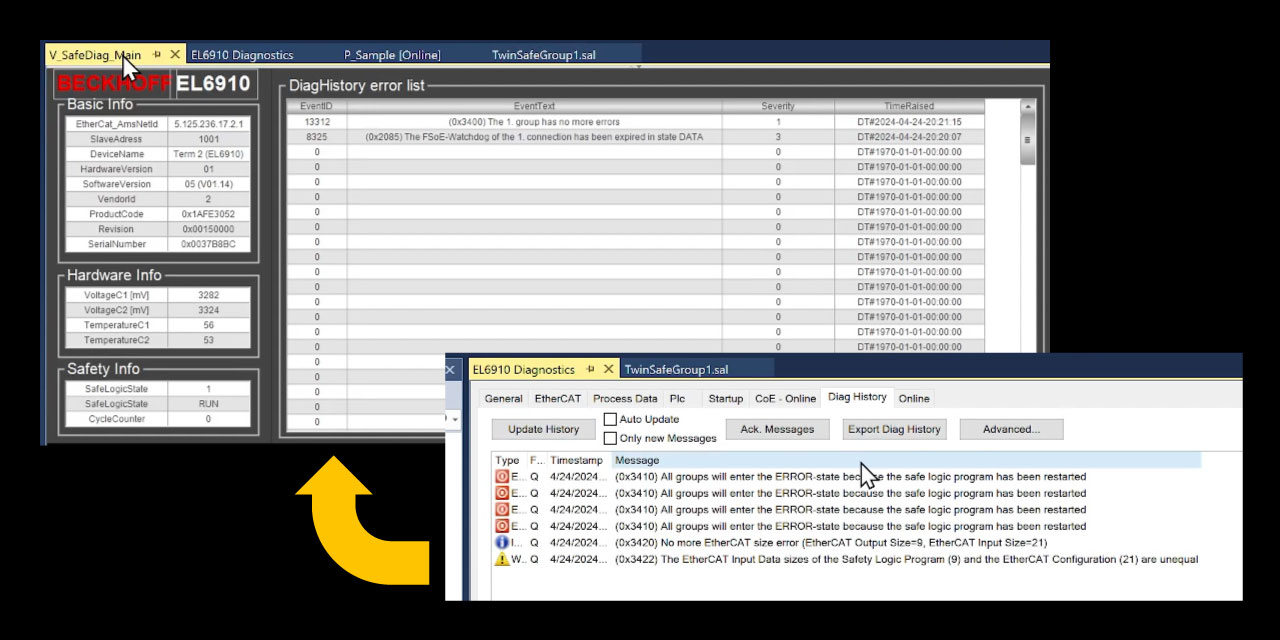Click Export Diag History
1280x640 pixels.
tap(893, 429)
